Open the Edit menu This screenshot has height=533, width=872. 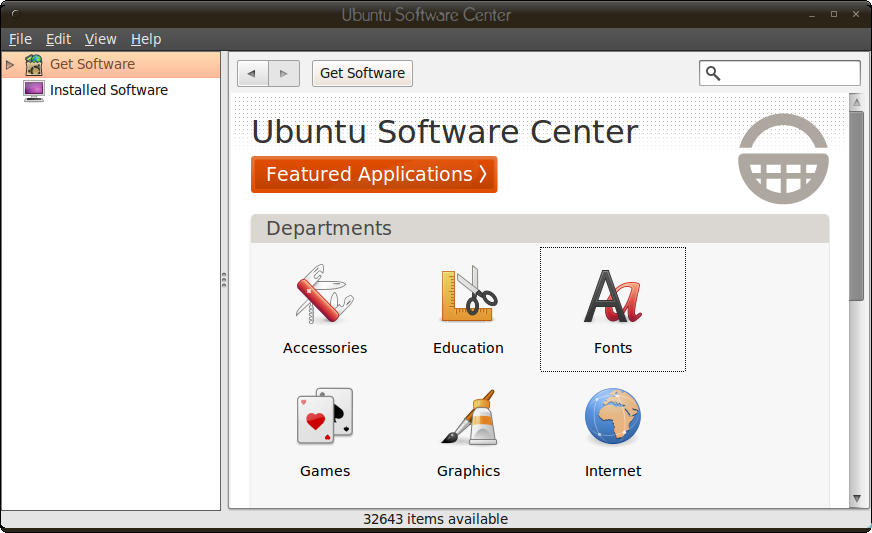[58, 39]
